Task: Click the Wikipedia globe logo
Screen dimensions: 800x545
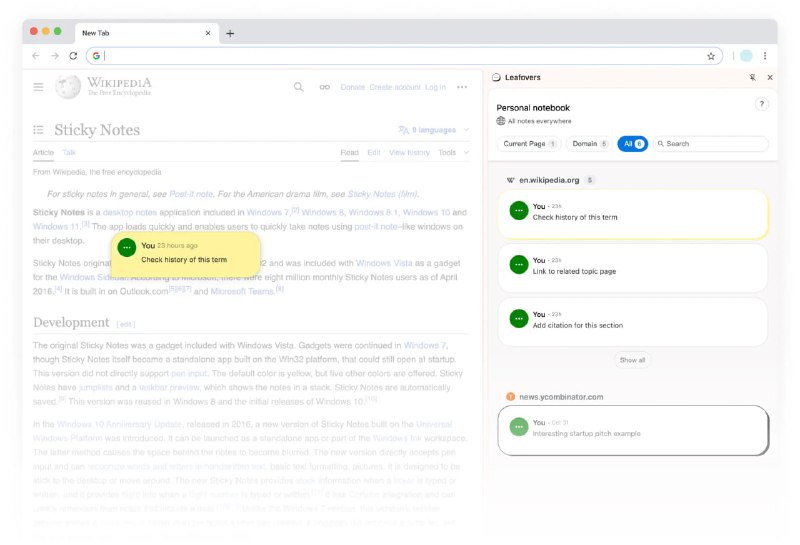Action: pyautogui.click(x=68, y=87)
